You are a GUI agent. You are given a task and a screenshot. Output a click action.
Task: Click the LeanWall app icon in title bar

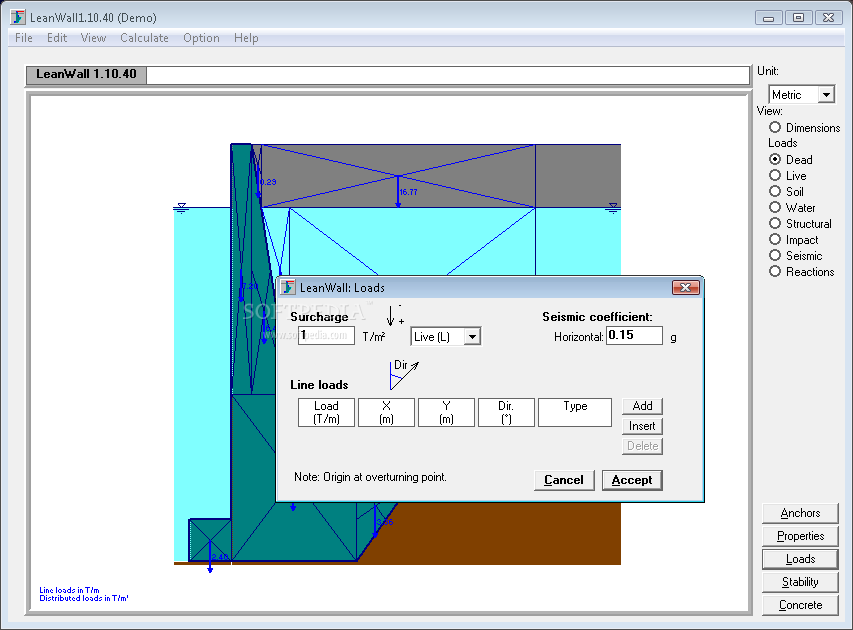17,17
